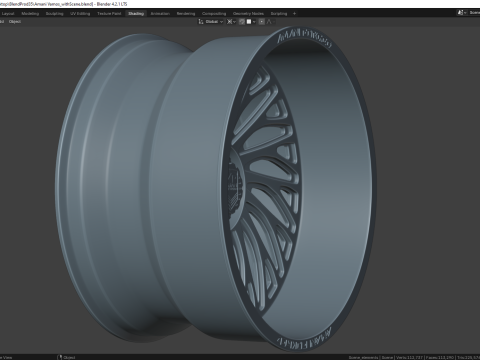Select the Texture Paint workspace tab

(x=109, y=14)
